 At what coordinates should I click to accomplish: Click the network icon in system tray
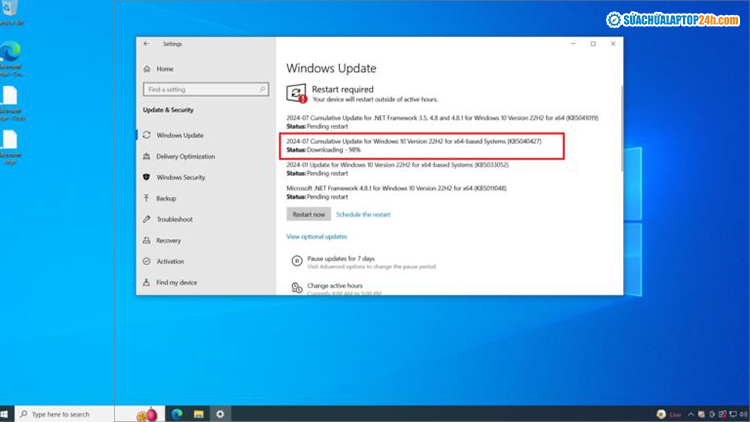pos(733,414)
